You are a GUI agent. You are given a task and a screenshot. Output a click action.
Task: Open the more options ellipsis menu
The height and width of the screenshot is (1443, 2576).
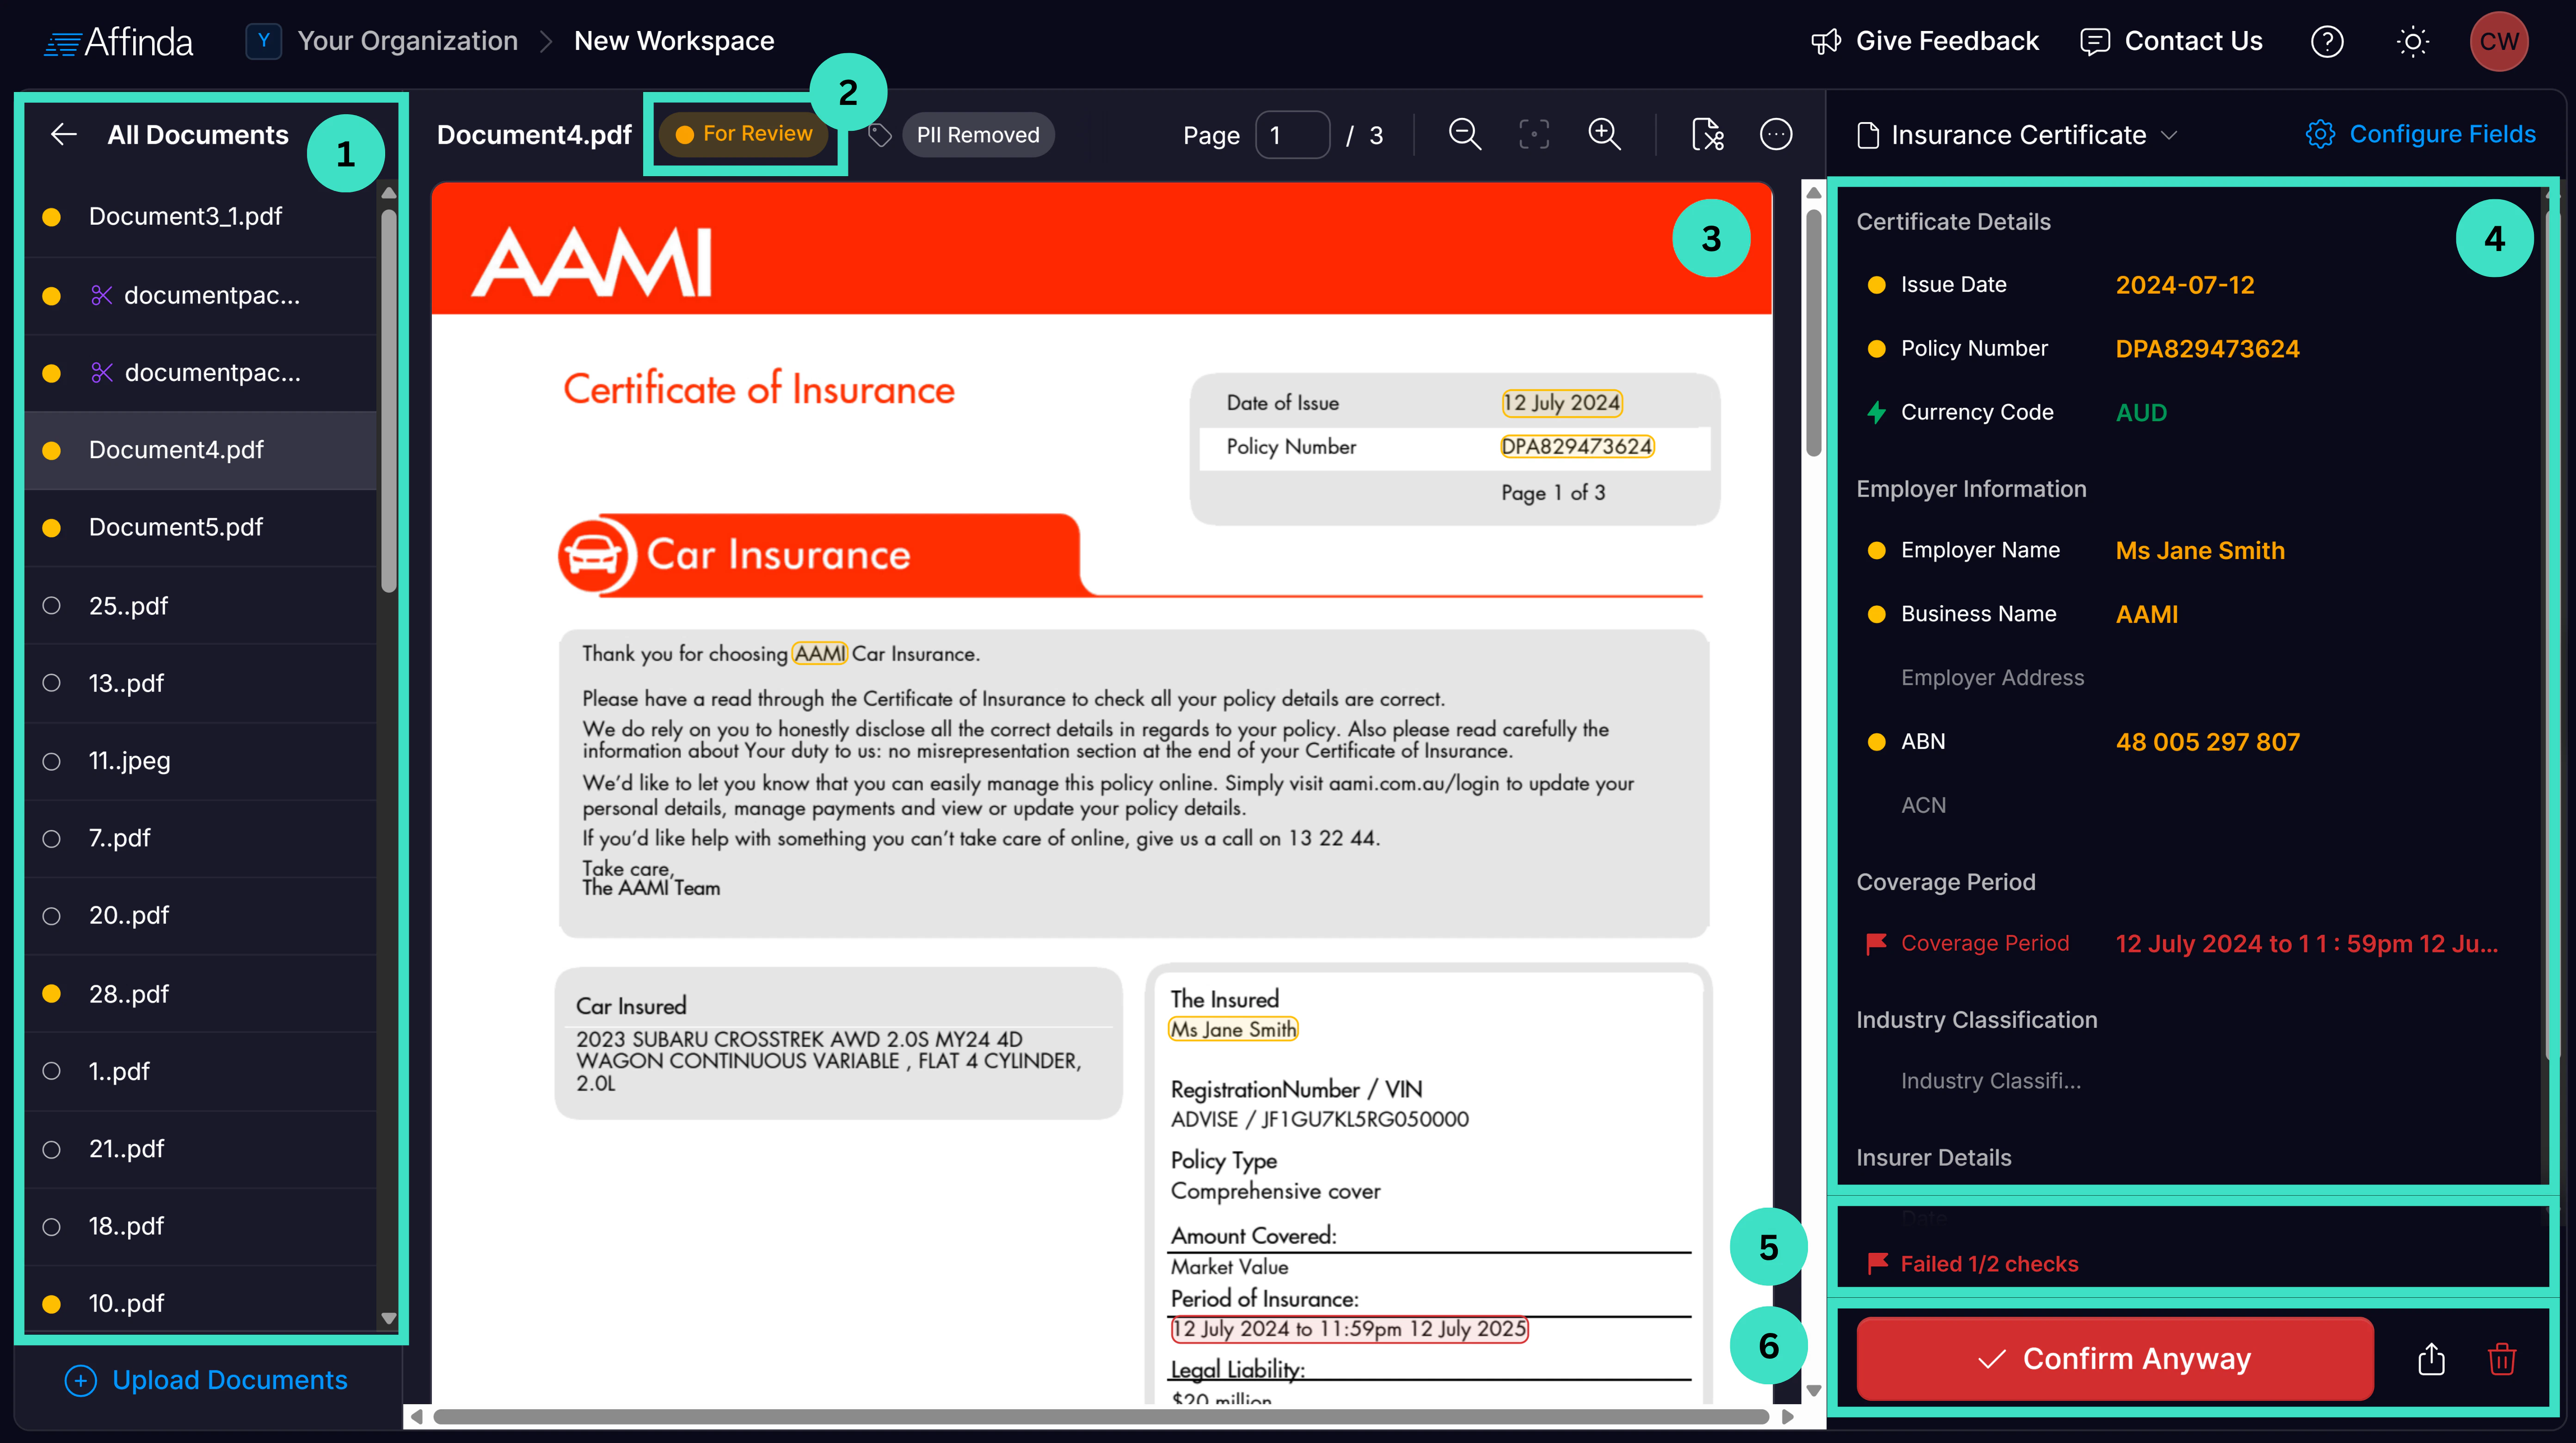pyautogui.click(x=1775, y=134)
